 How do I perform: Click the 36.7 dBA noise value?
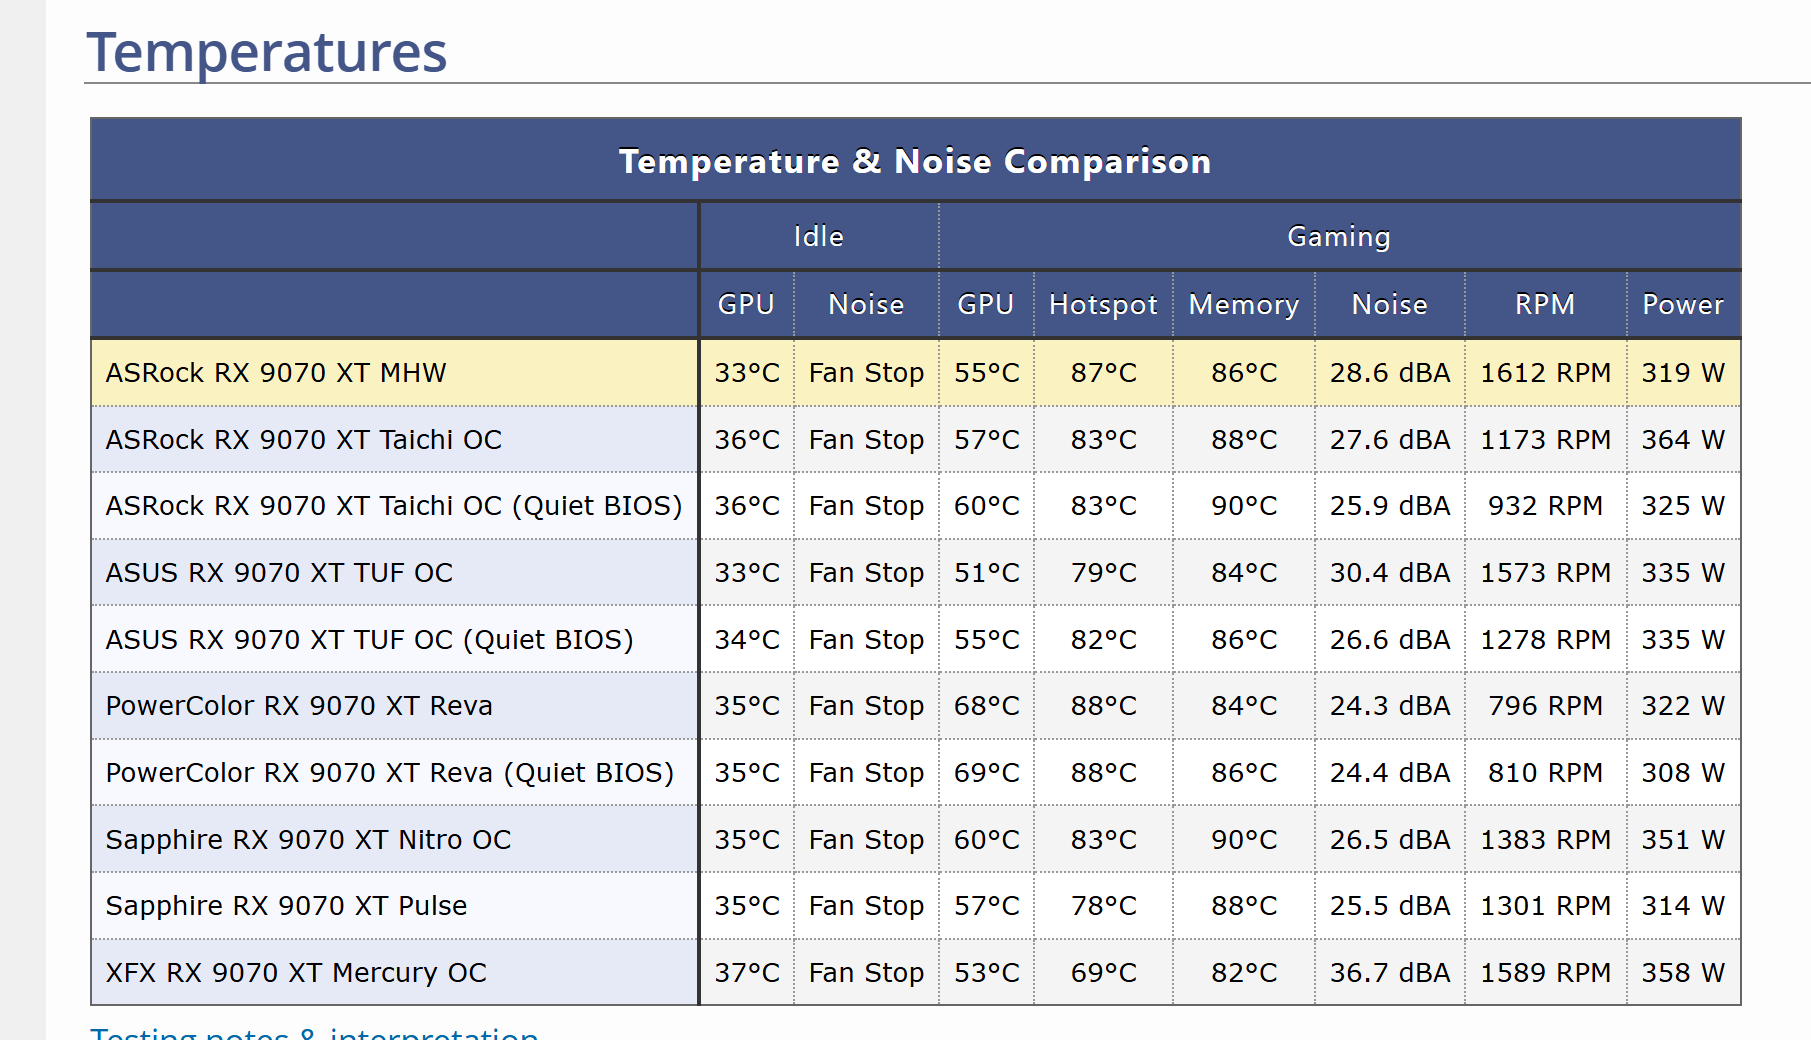click(1390, 973)
